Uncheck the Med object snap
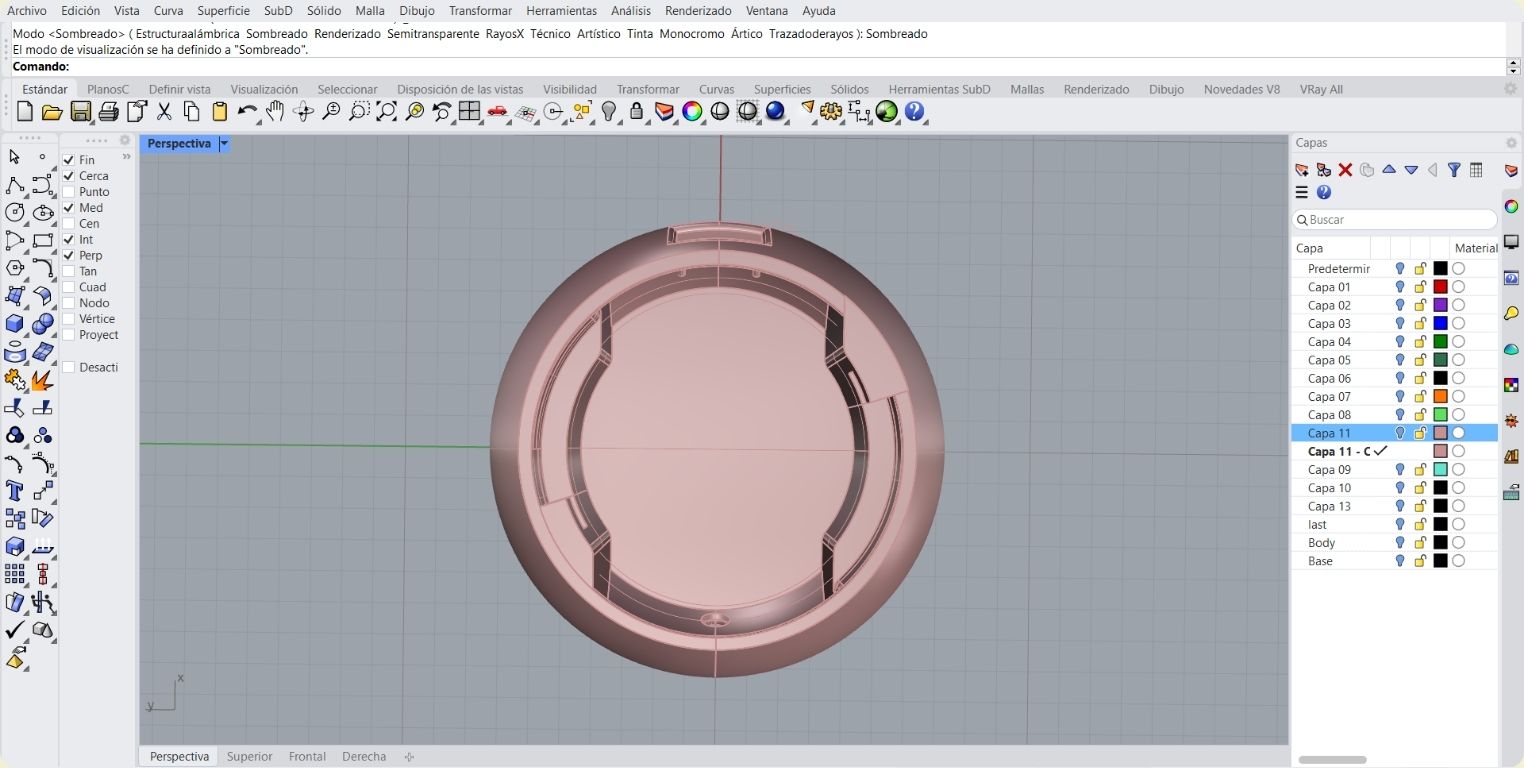The height and width of the screenshot is (768, 1524). tap(69, 208)
